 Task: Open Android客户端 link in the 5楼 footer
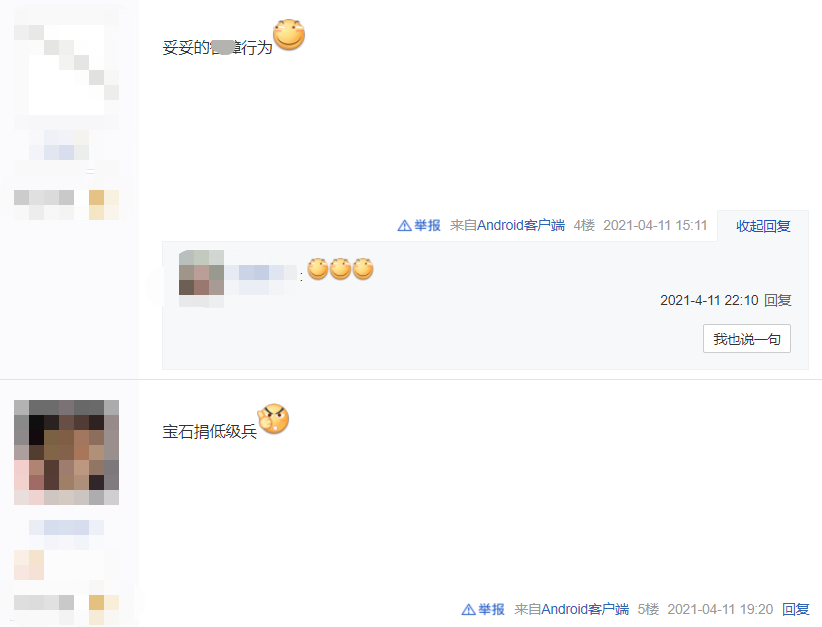pyautogui.click(x=585, y=609)
